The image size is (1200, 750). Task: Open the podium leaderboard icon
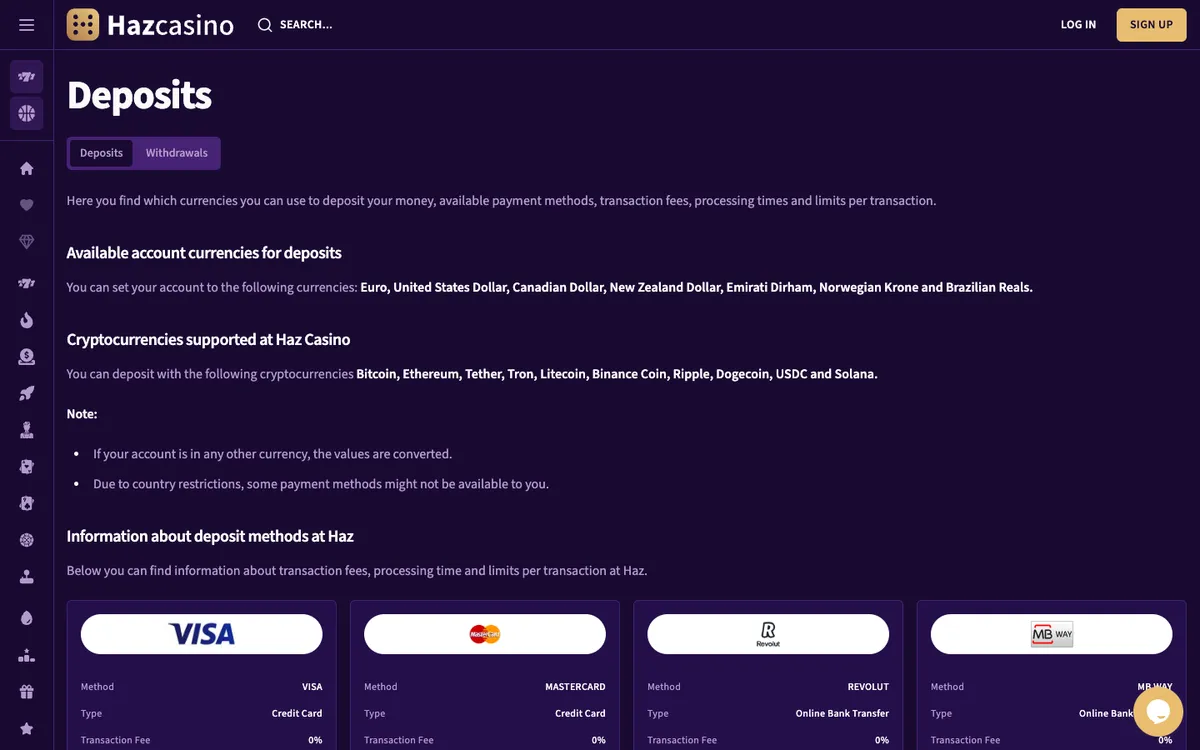click(27, 656)
